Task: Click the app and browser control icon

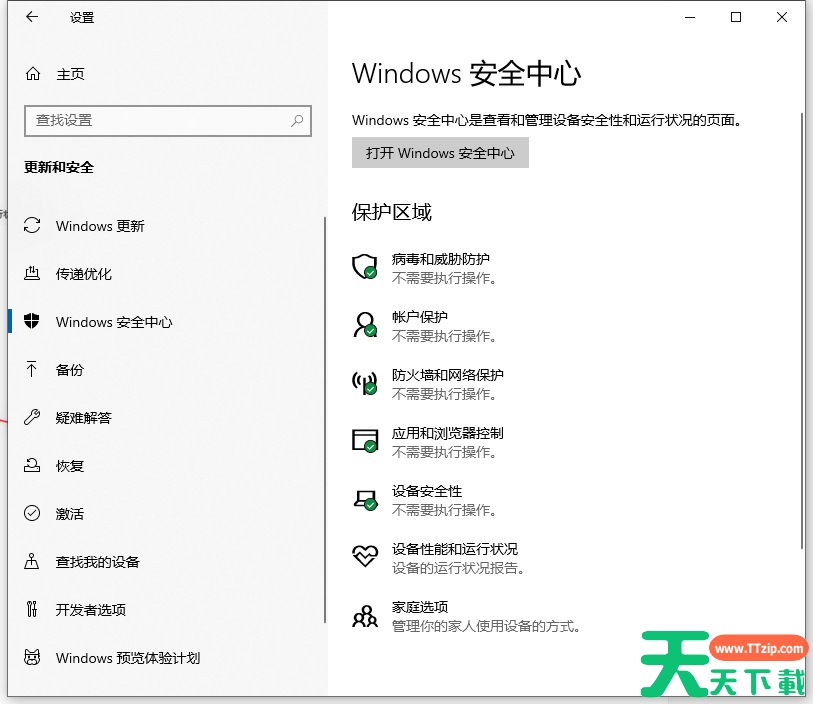Action: coord(364,440)
